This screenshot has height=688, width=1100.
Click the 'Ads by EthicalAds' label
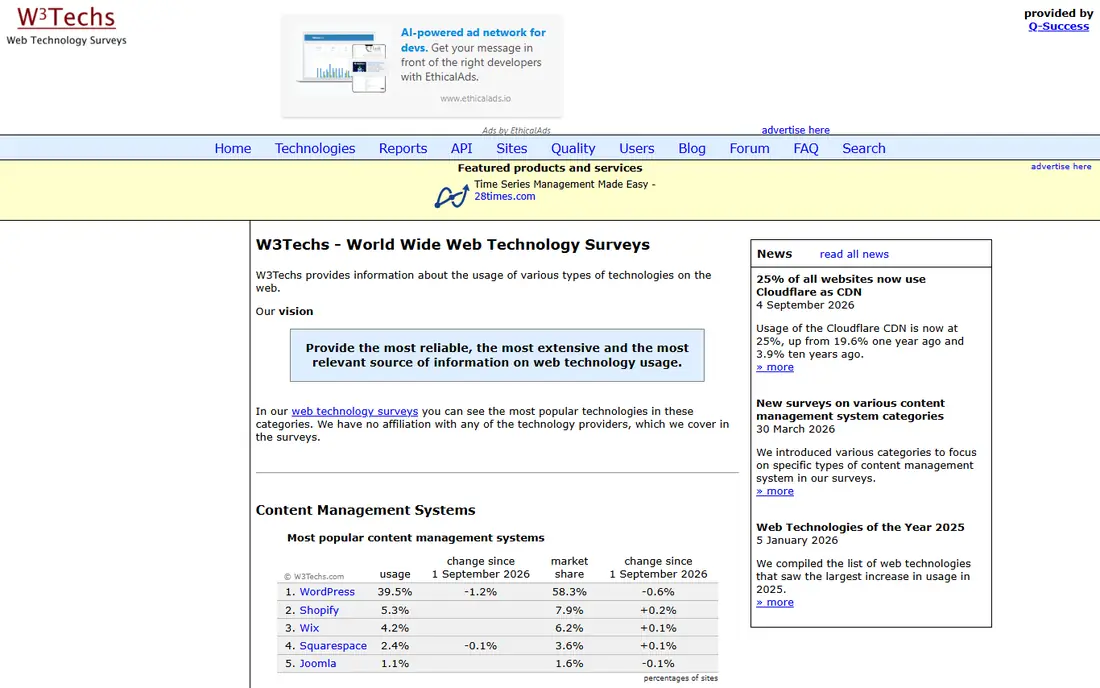pyautogui.click(x=516, y=130)
